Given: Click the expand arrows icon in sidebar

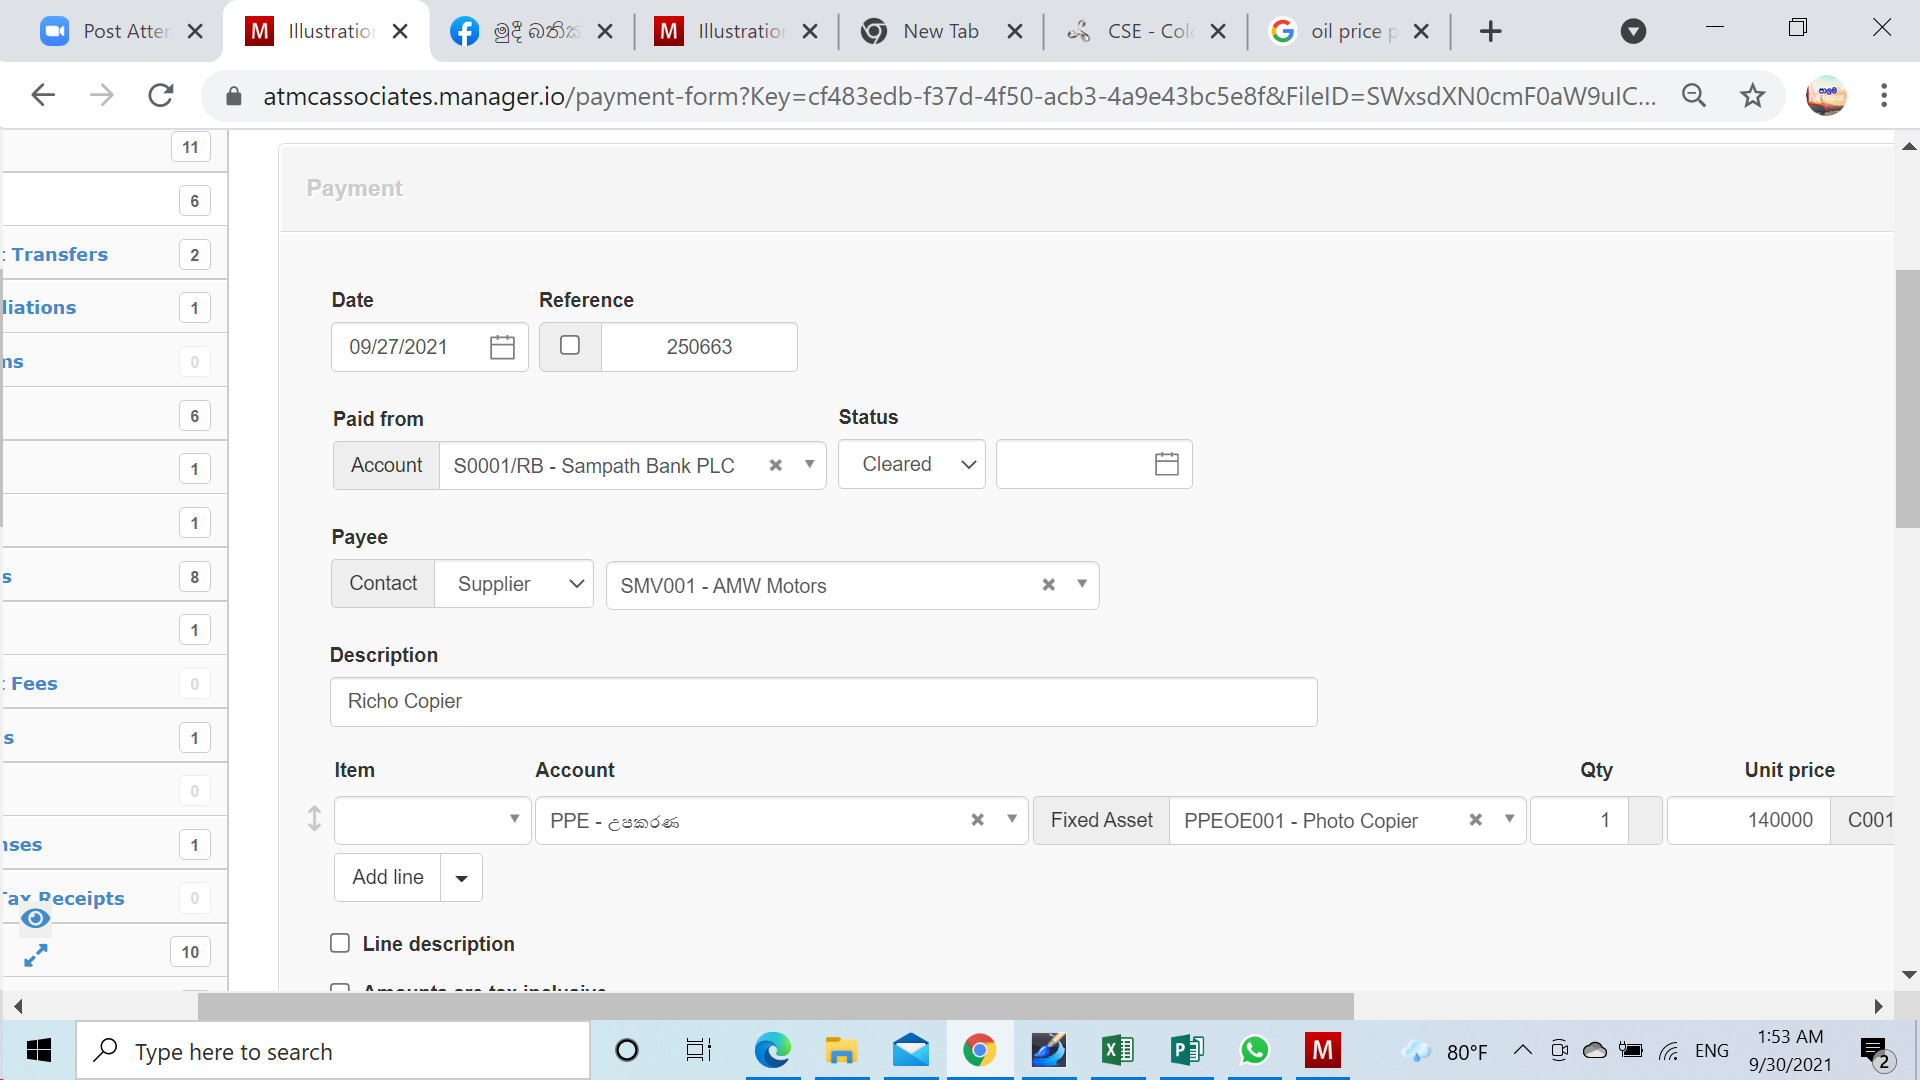Looking at the screenshot, I should coord(36,956).
